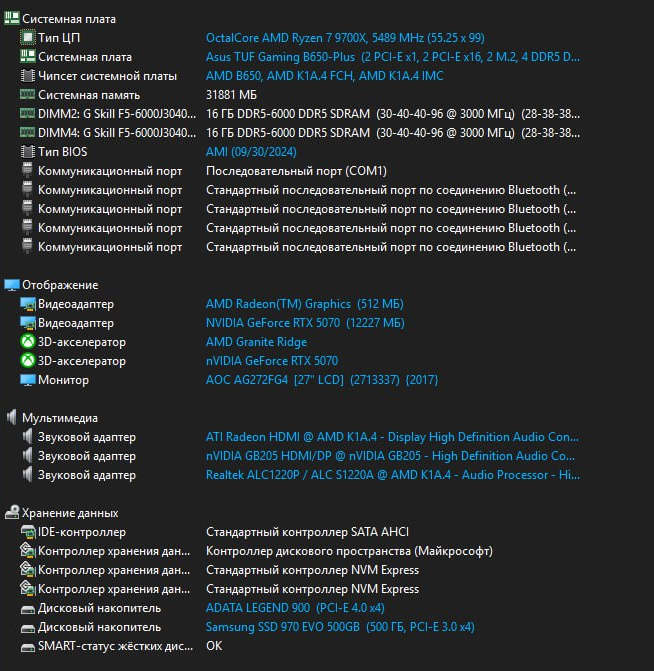
Task: Click the display icon beside Монитор
Action: [28, 380]
